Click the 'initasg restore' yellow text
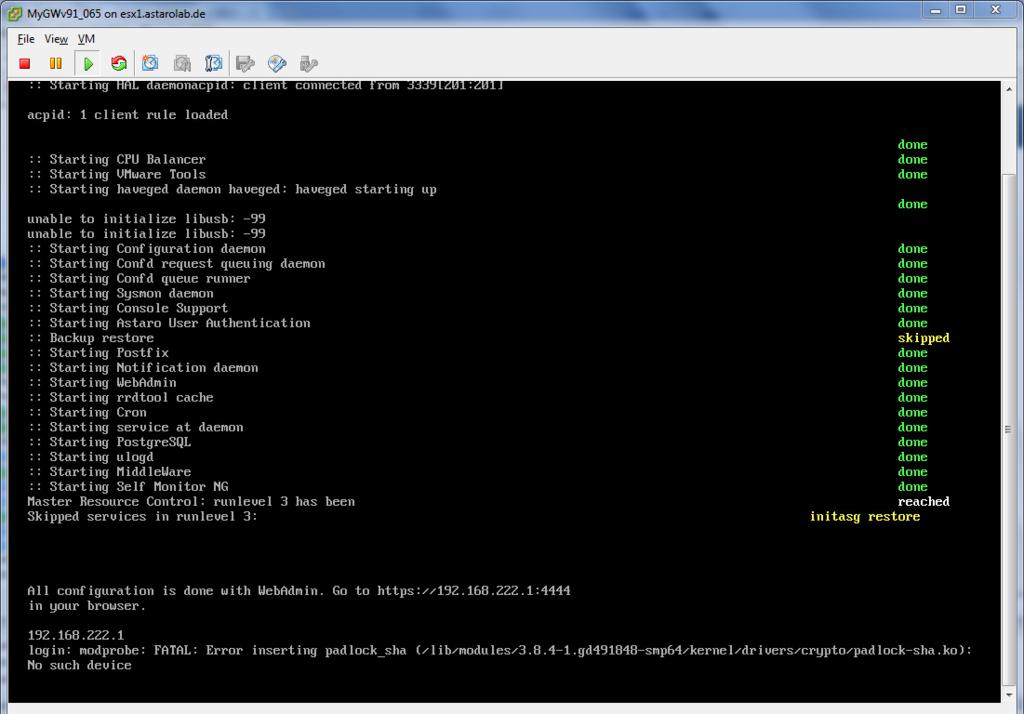The image size is (1024, 714). pos(865,516)
